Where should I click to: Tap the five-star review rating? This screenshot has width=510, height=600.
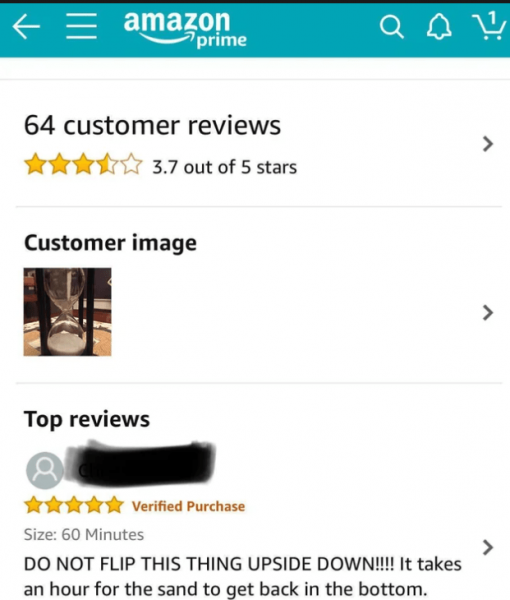click(x=74, y=505)
